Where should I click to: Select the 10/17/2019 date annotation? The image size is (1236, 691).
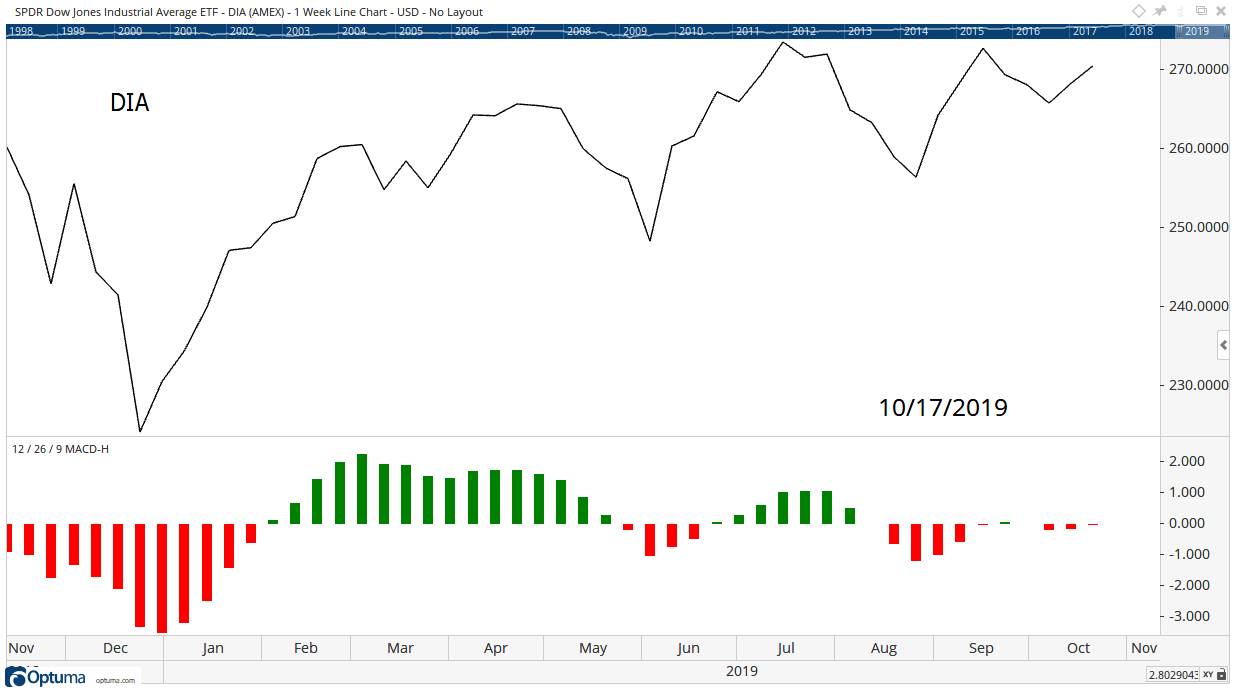(943, 408)
